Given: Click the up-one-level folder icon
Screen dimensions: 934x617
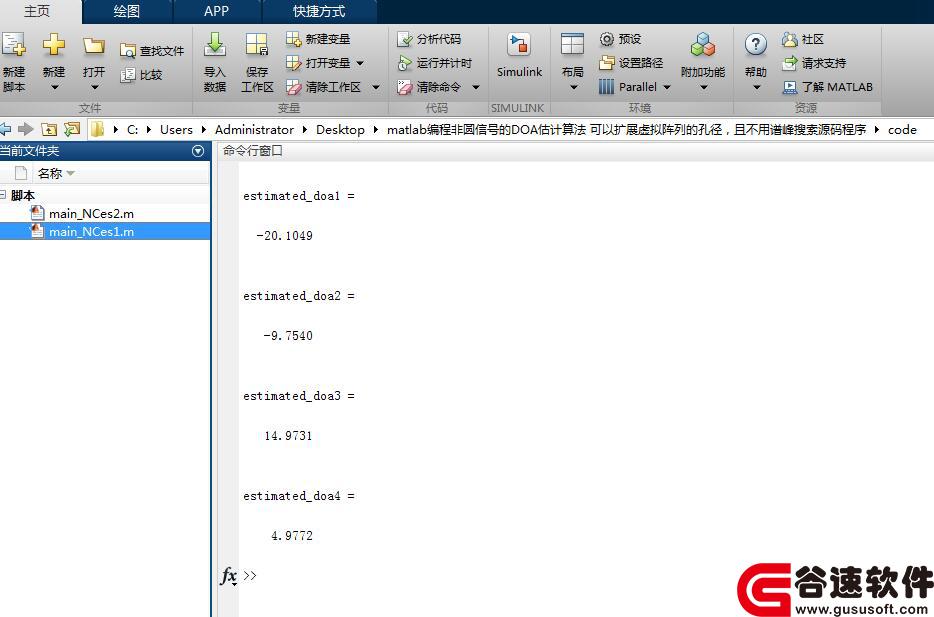Looking at the screenshot, I should pyautogui.click(x=49, y=129).
